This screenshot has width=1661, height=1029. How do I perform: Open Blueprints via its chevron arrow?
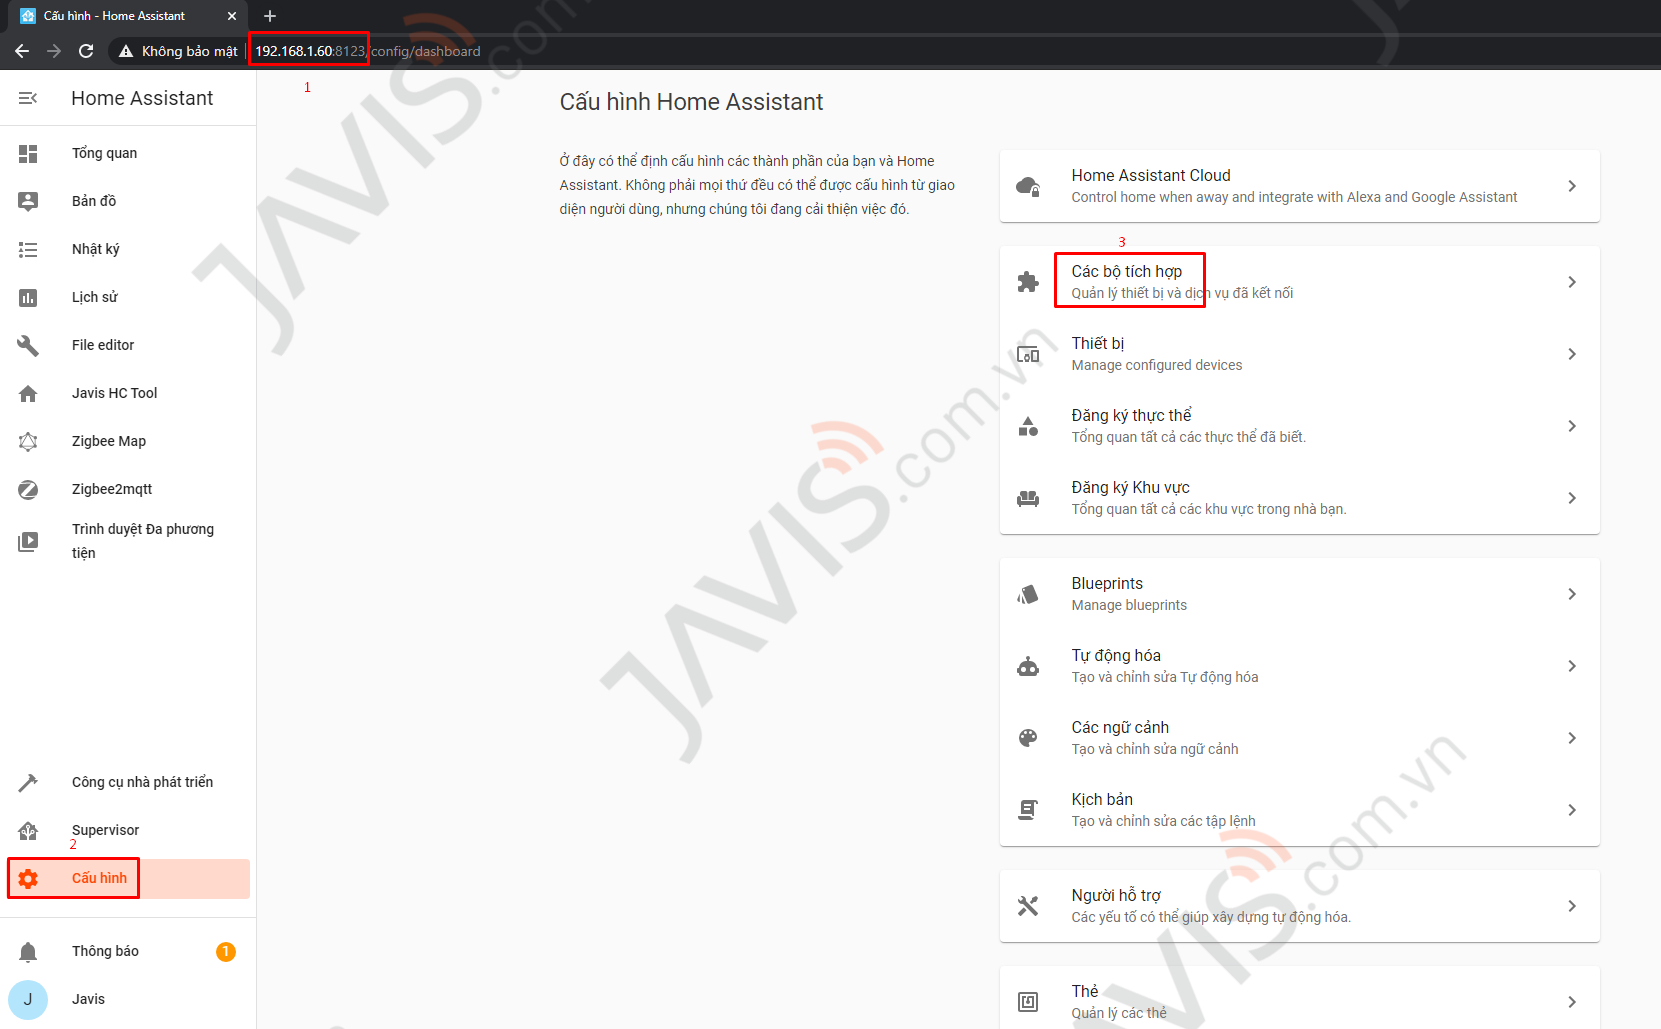[1572, 594]
